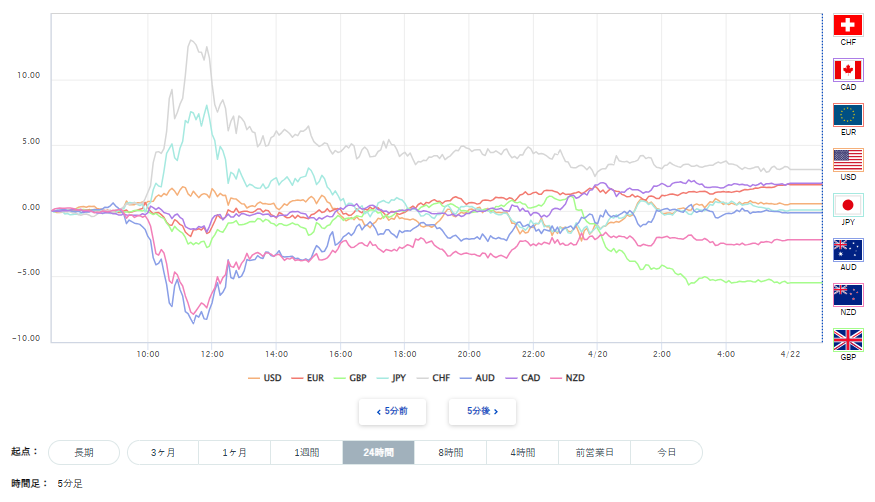Image resolution: width=875 pixels, height=502 pixels.
Task: Select the 1ヶ月 start point
Action: 234,452
